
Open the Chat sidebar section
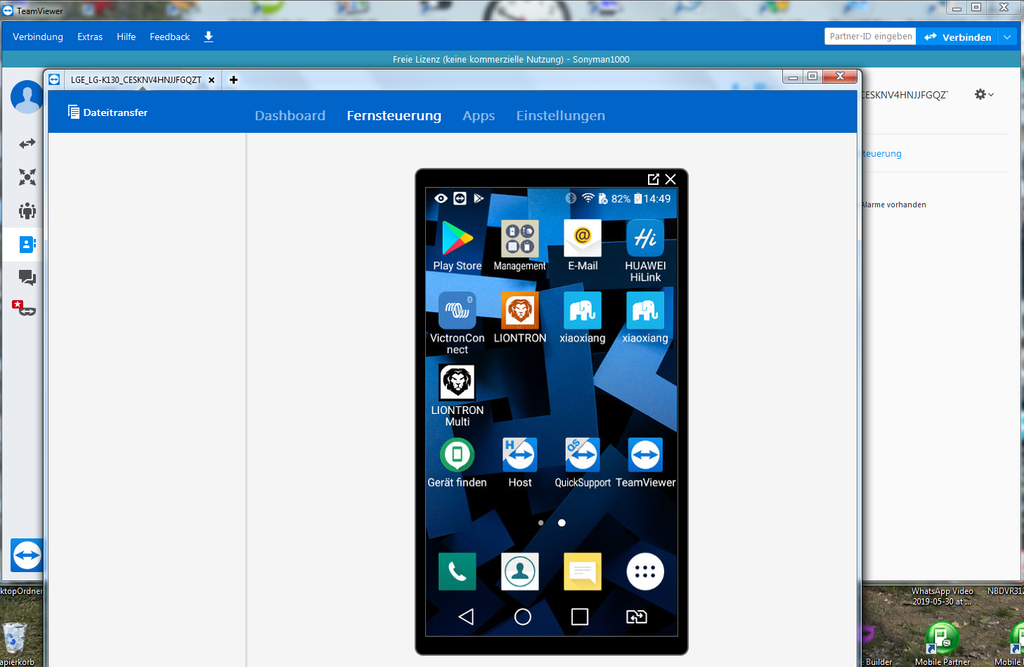click(27, 278)
